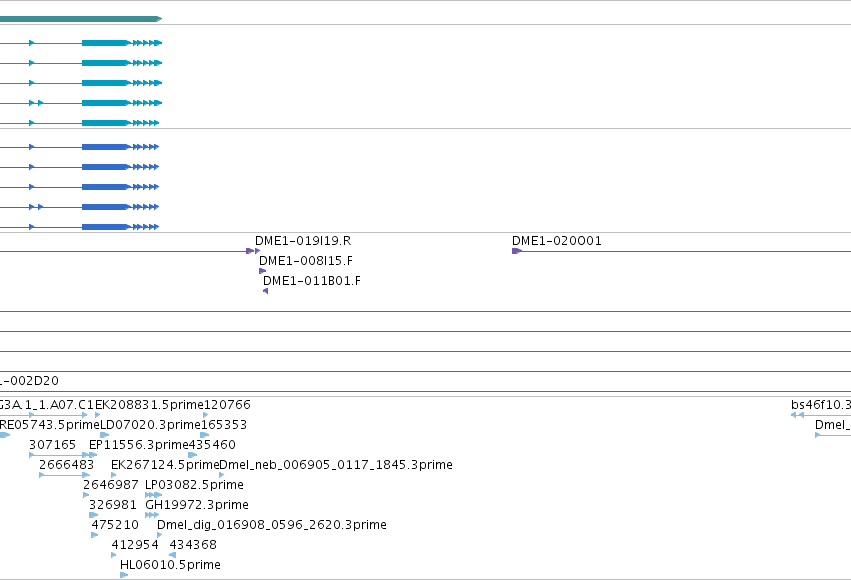Click the arrow glyph under 165353
Image resolution: width=851 pixels, height=580 pixels.
pyautogui.click(x=205, y=435)
